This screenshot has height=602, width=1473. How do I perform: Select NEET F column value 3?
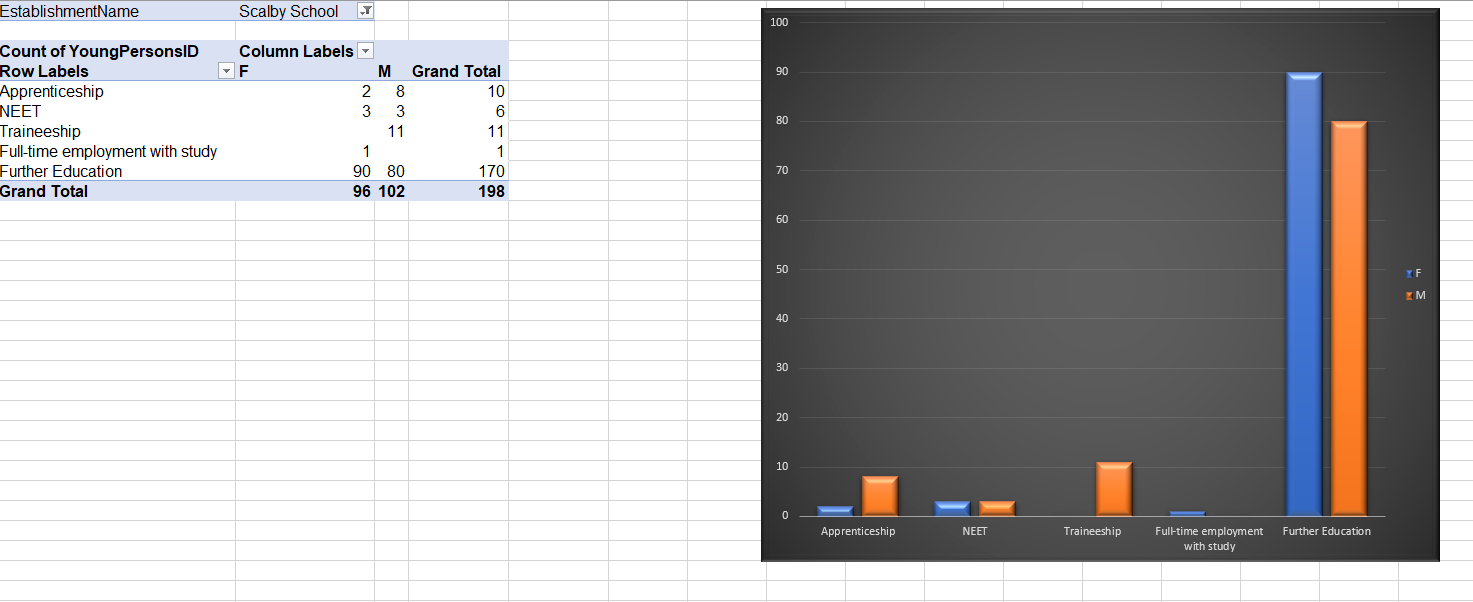pos(305,111)
